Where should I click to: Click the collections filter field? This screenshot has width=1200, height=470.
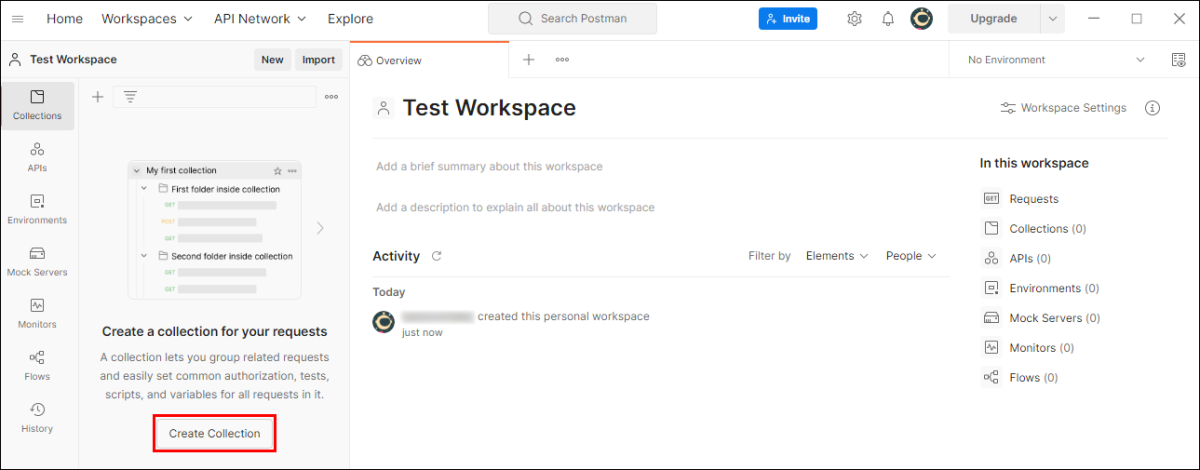215,97
